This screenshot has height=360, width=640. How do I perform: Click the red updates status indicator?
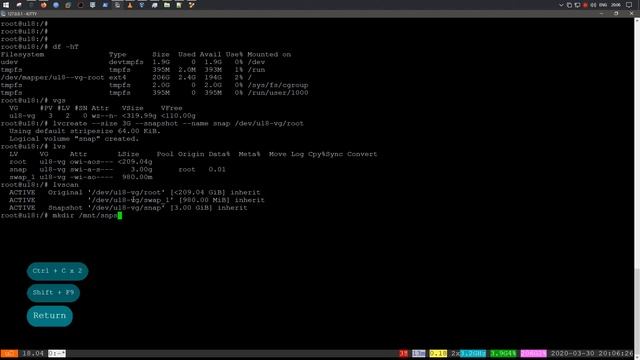pyautogui.click(x=404, y=353)
